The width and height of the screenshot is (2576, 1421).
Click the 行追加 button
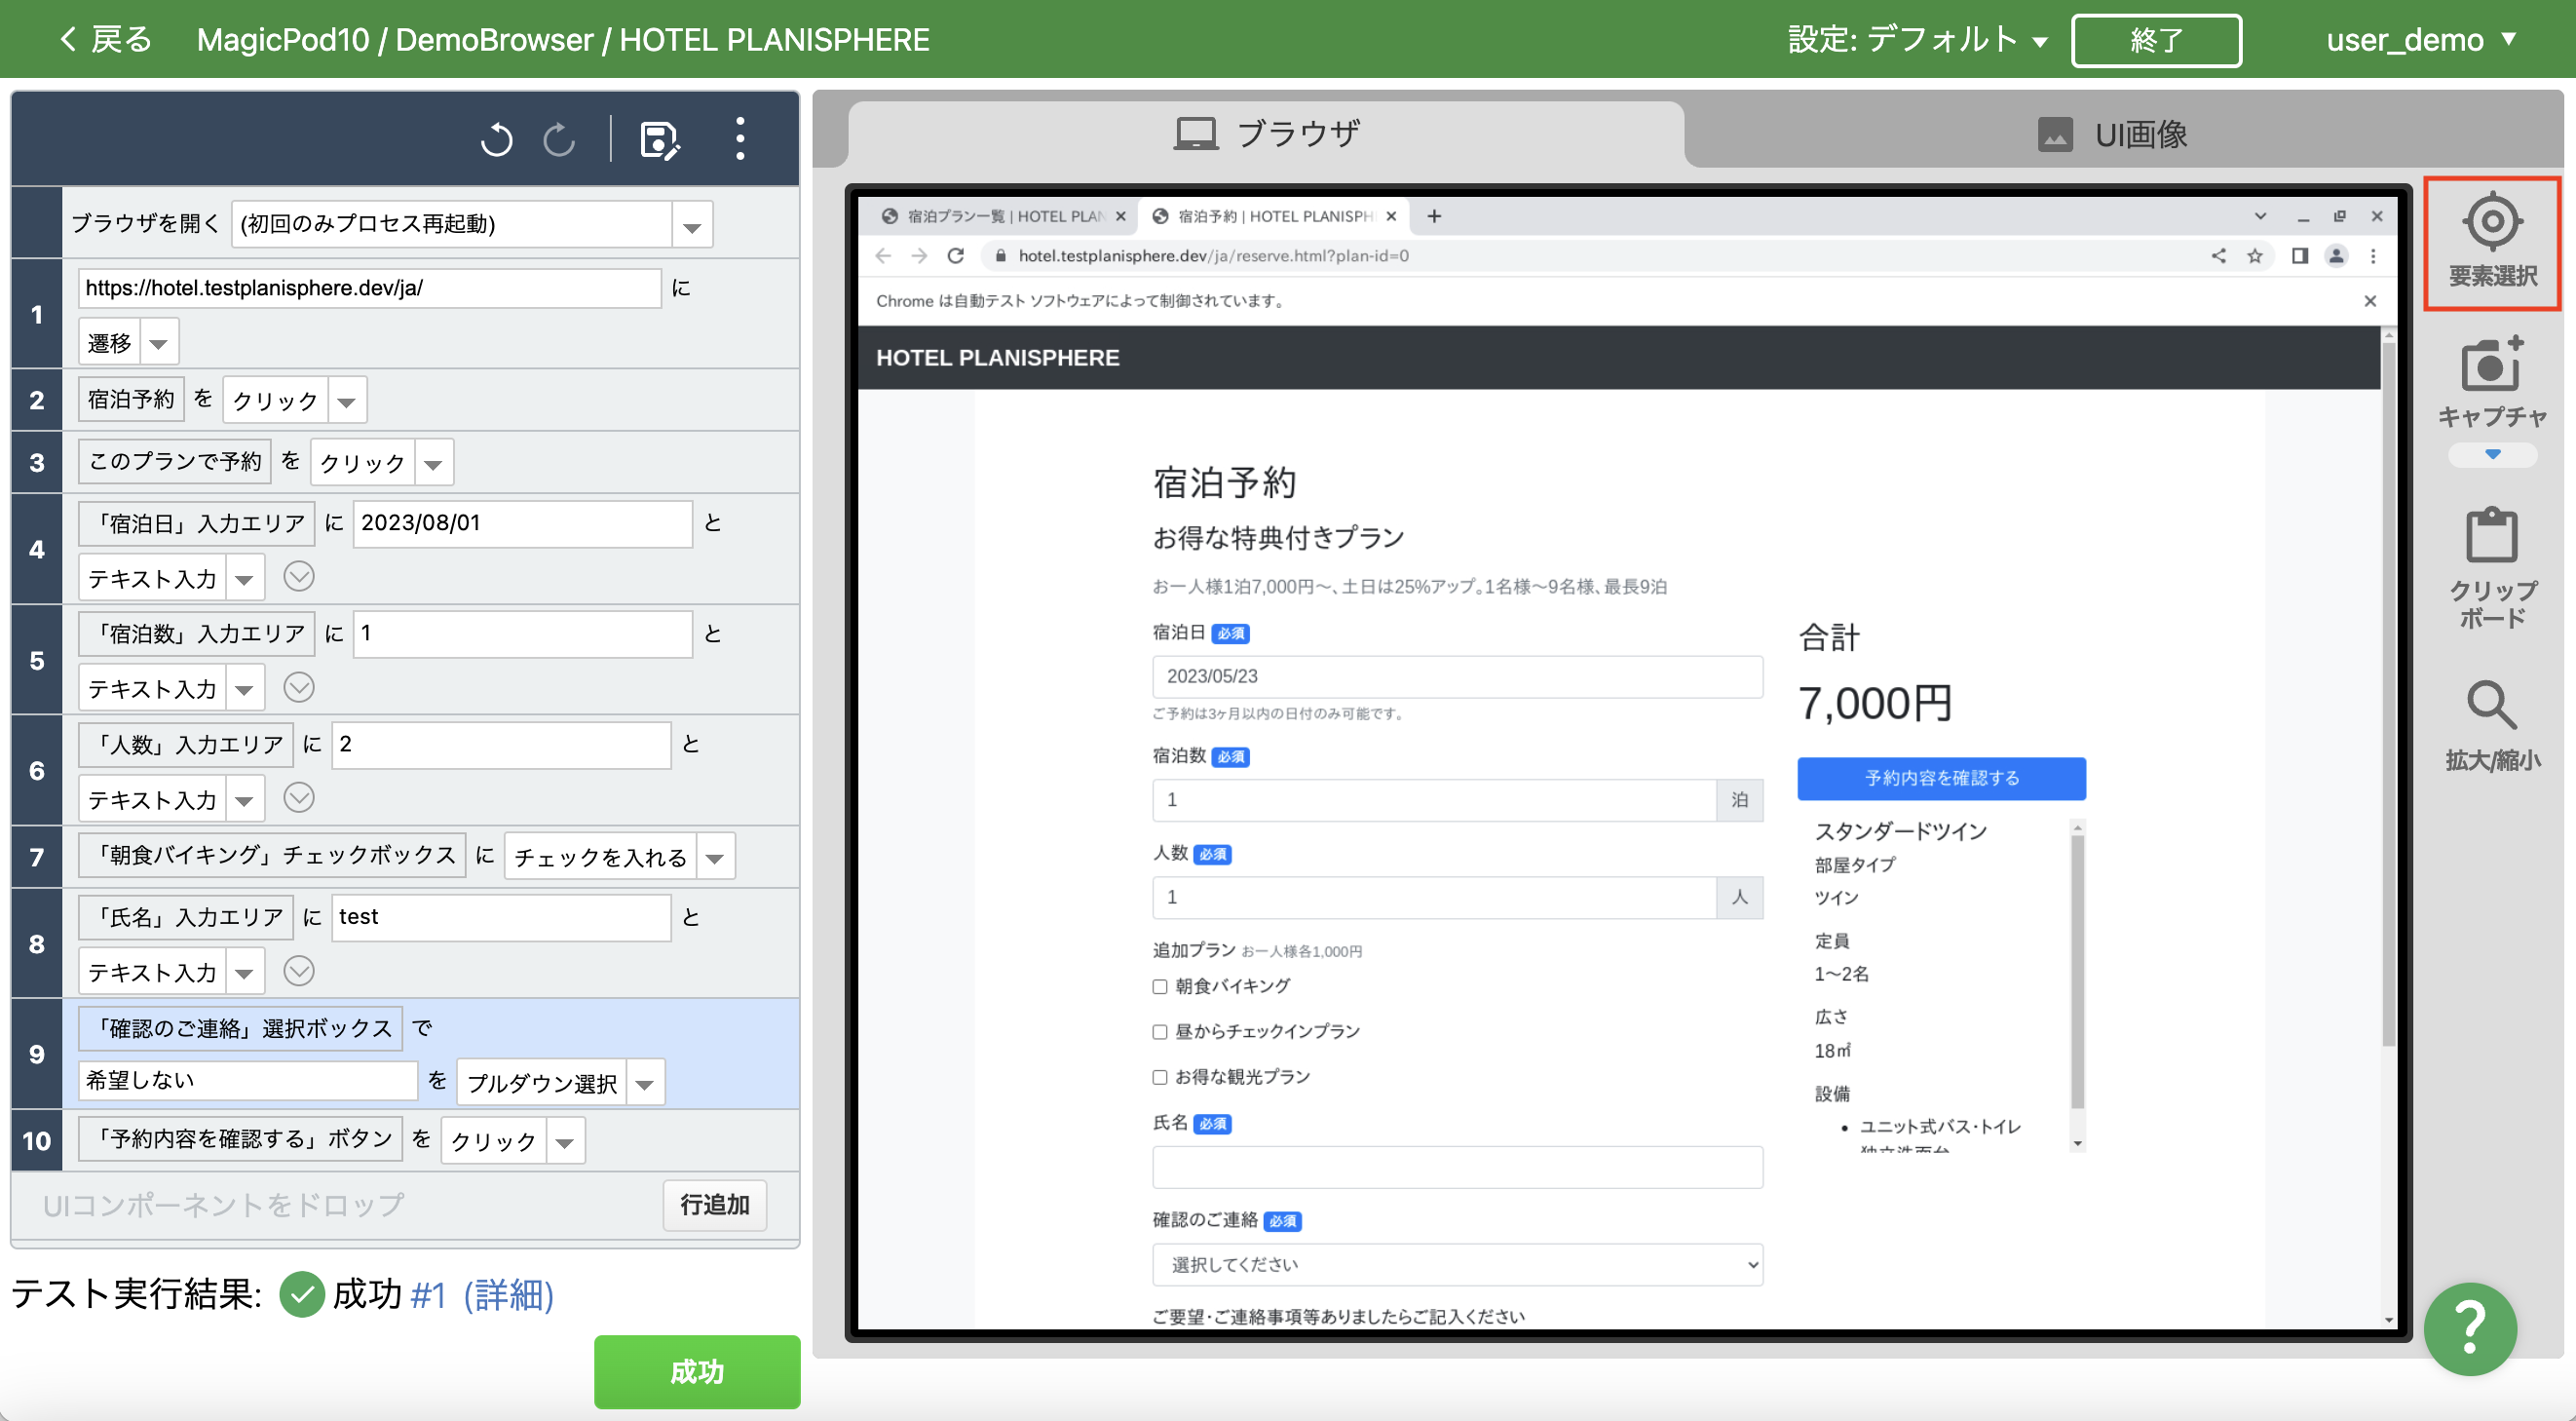(x=715, y=1205)
